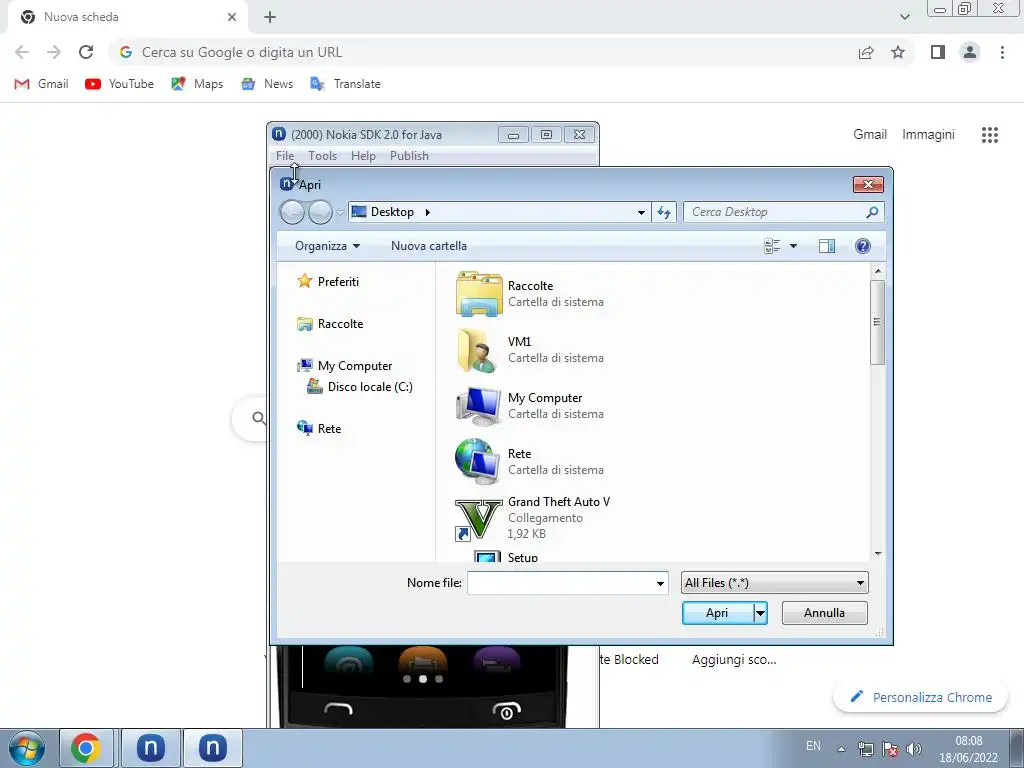Image resolution: width=1024 pixels, height=768 pixels.
Task: Refresh the Desktop location
Action: 664,212
